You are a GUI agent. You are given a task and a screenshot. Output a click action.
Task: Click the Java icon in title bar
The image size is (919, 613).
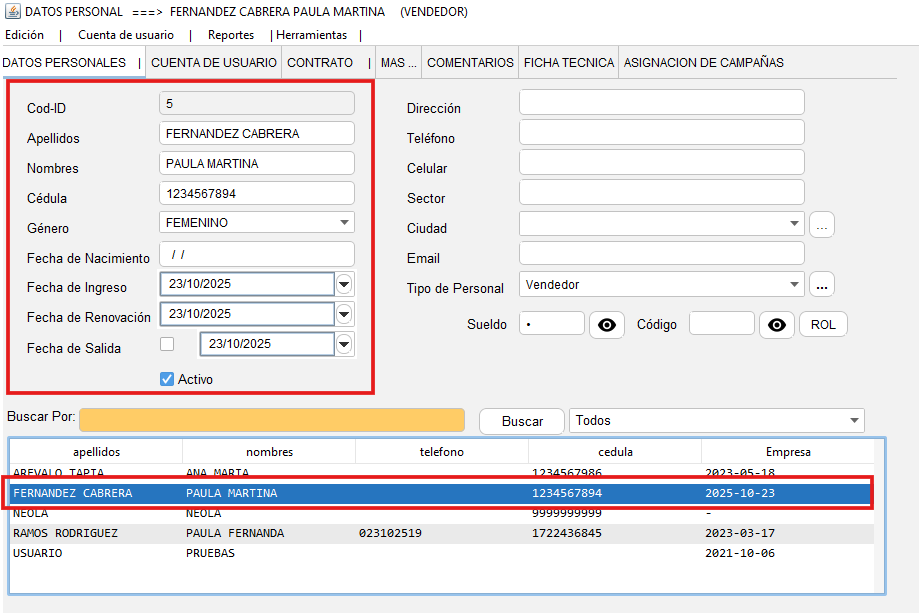11,12
